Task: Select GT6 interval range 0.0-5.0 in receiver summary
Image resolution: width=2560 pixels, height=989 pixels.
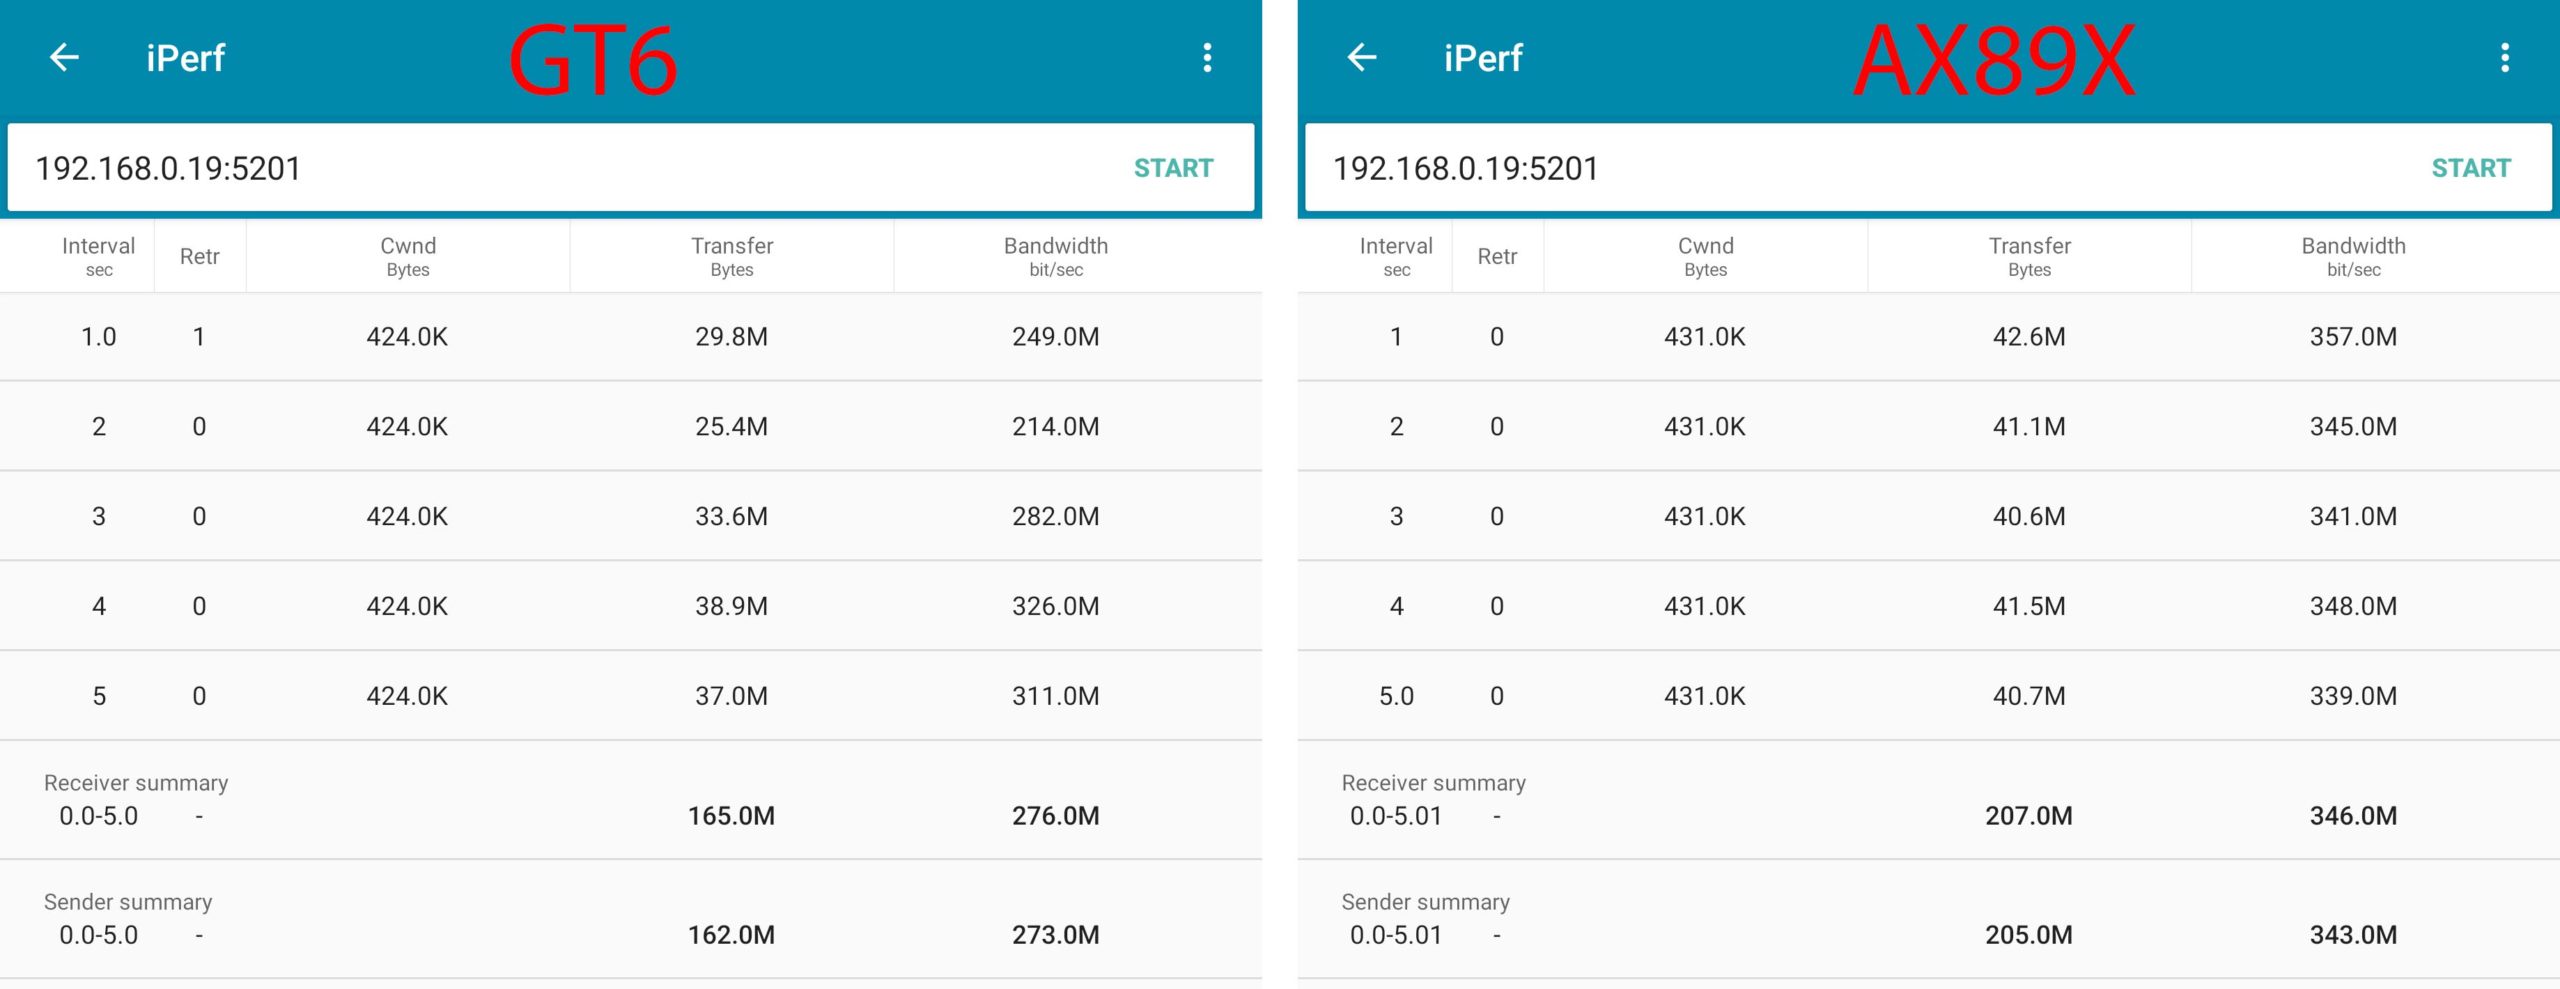Action: click(x=99, y=816)
